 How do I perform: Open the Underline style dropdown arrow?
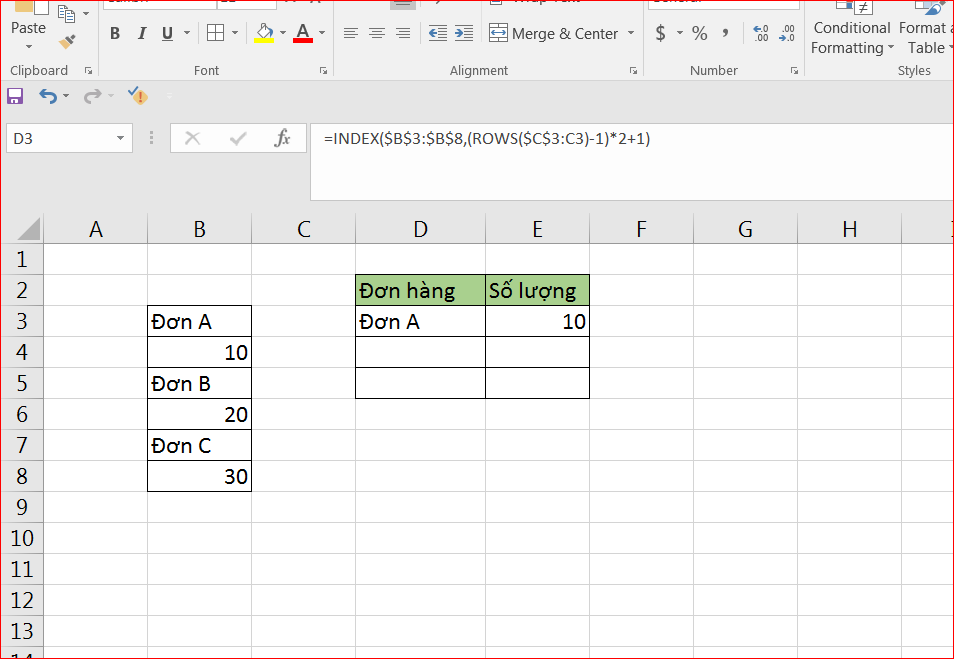pyautogui.click(x=187, y=33)
